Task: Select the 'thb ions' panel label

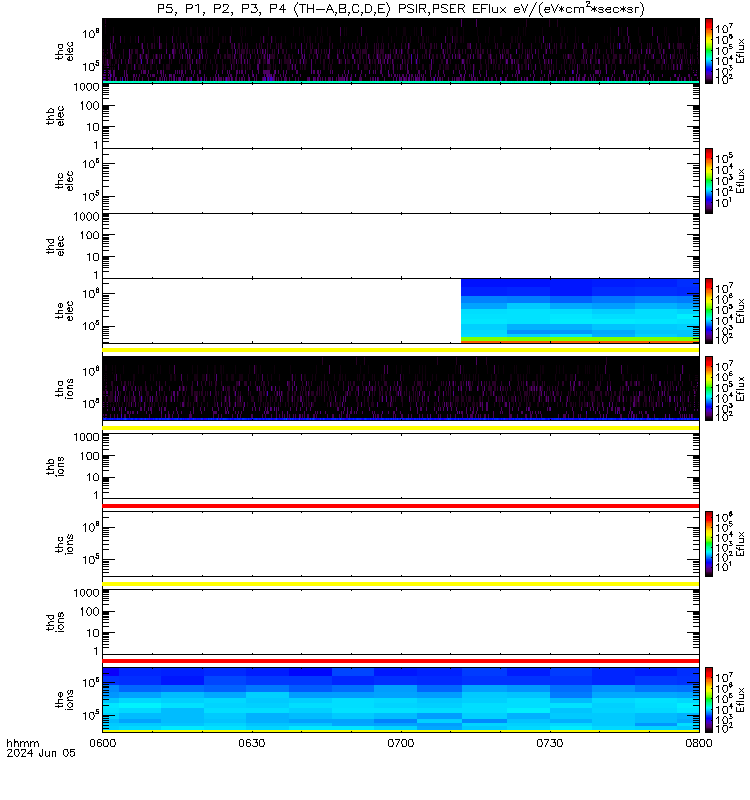Action: pos(55,466)
